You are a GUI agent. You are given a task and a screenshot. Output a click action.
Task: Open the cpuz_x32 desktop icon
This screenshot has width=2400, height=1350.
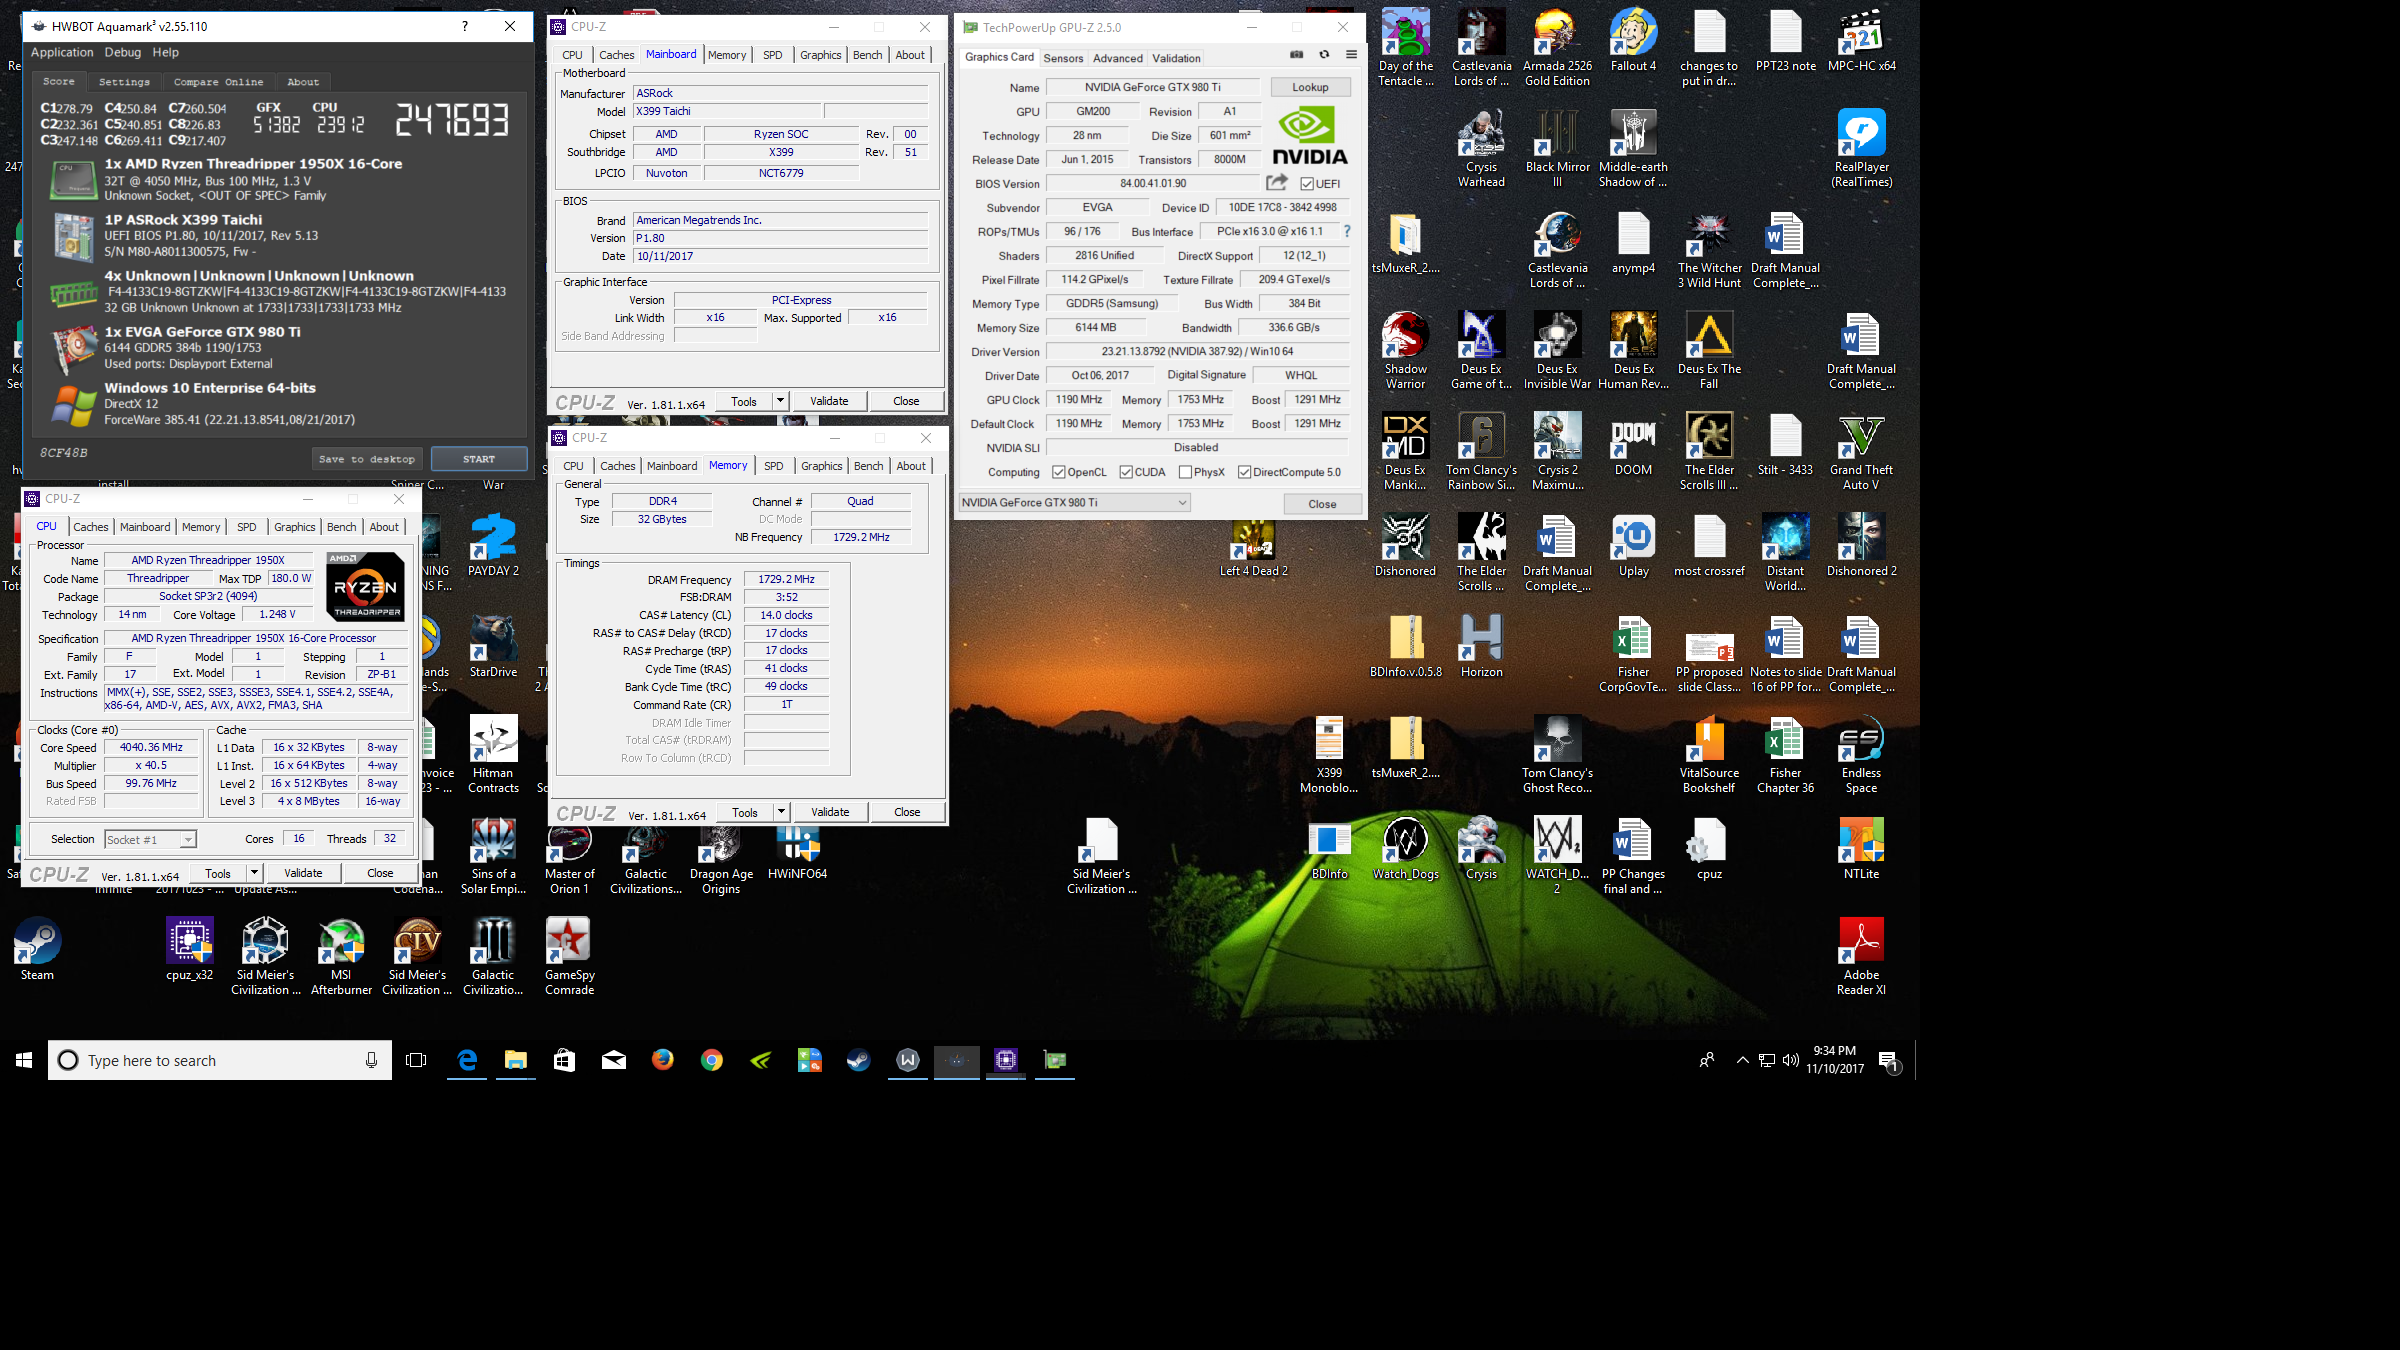189,949
